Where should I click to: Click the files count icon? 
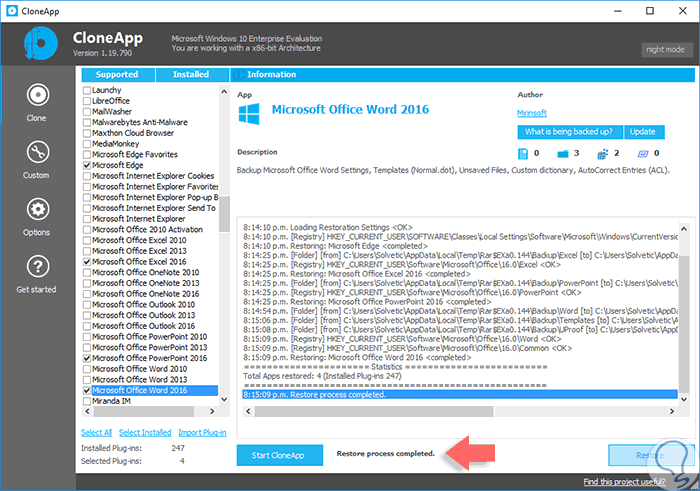(x=522, y=154)
